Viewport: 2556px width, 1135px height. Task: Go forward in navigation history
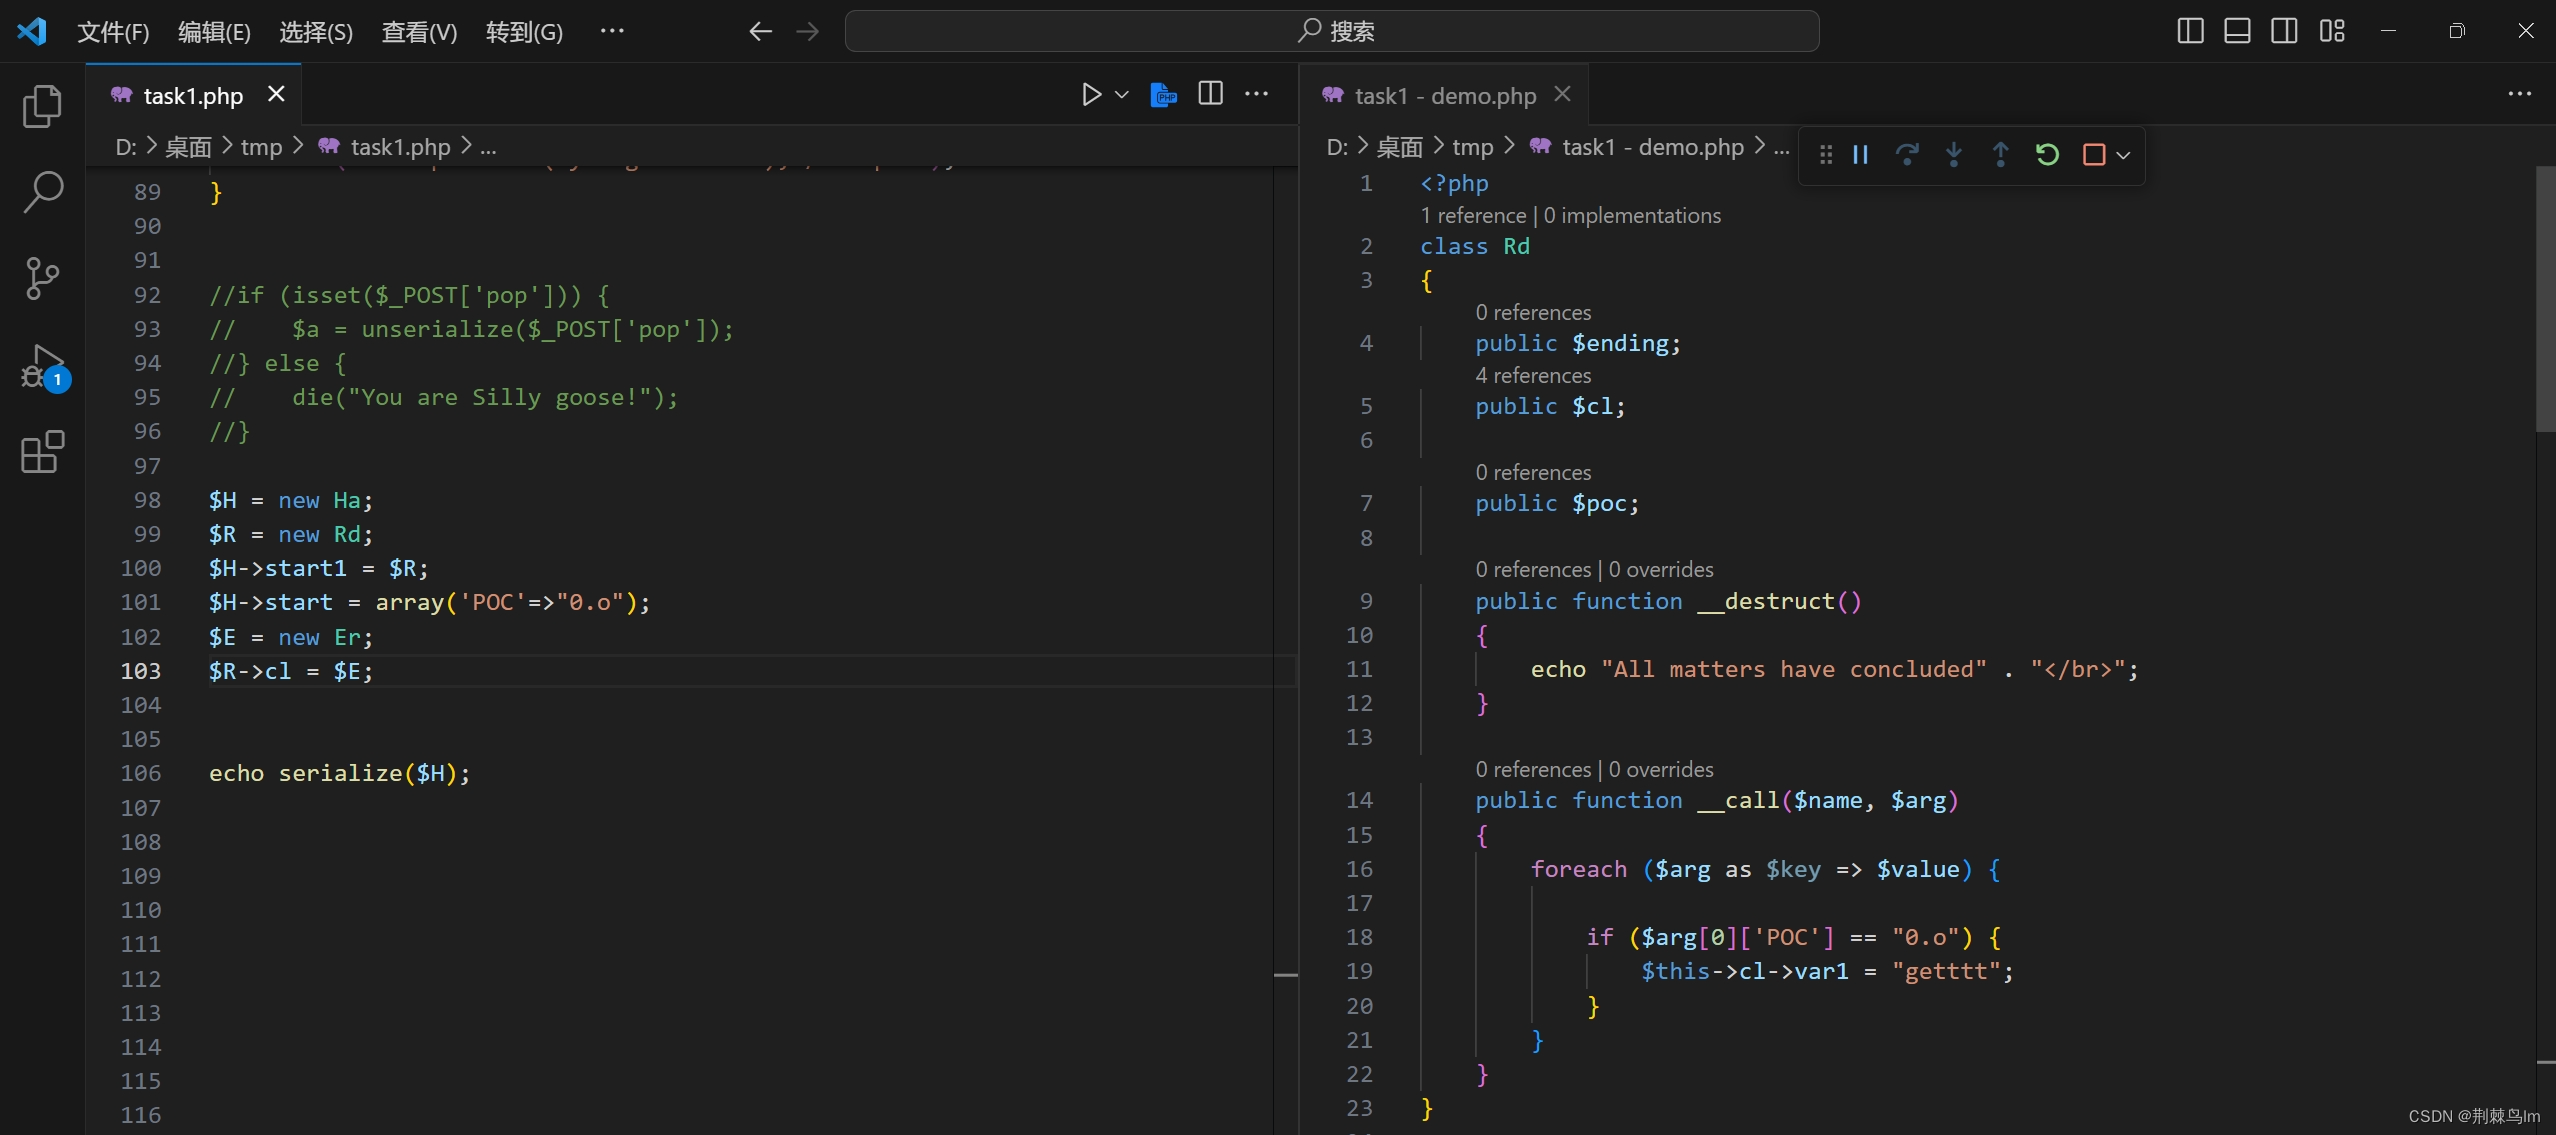point(807,32)
